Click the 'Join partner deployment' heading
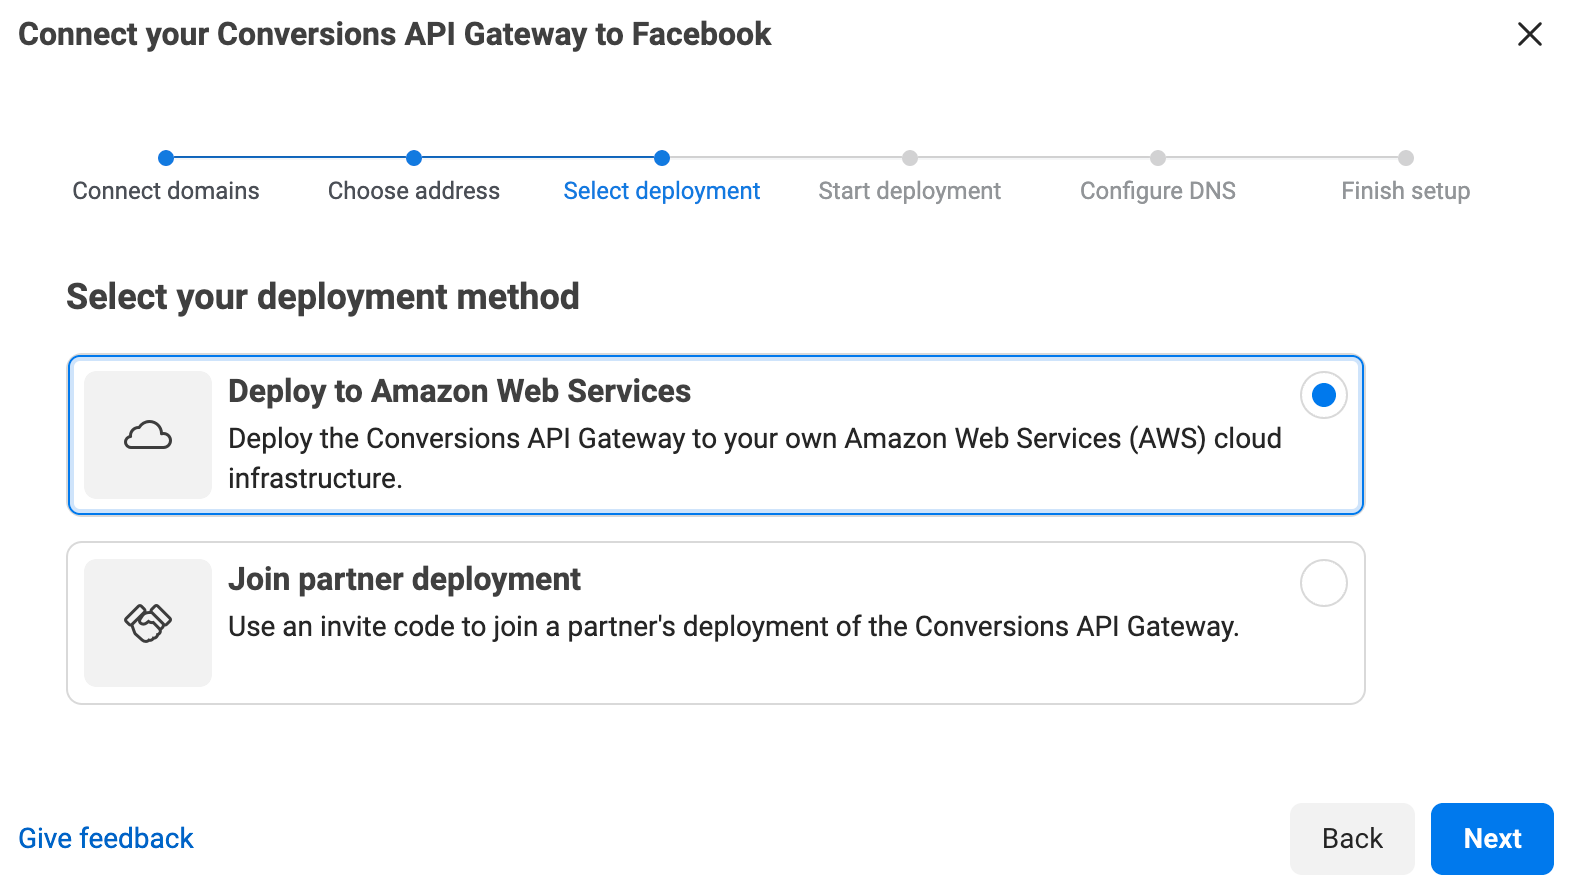The height and width of the screenshot is (886, 1572). tap(404, 579)
